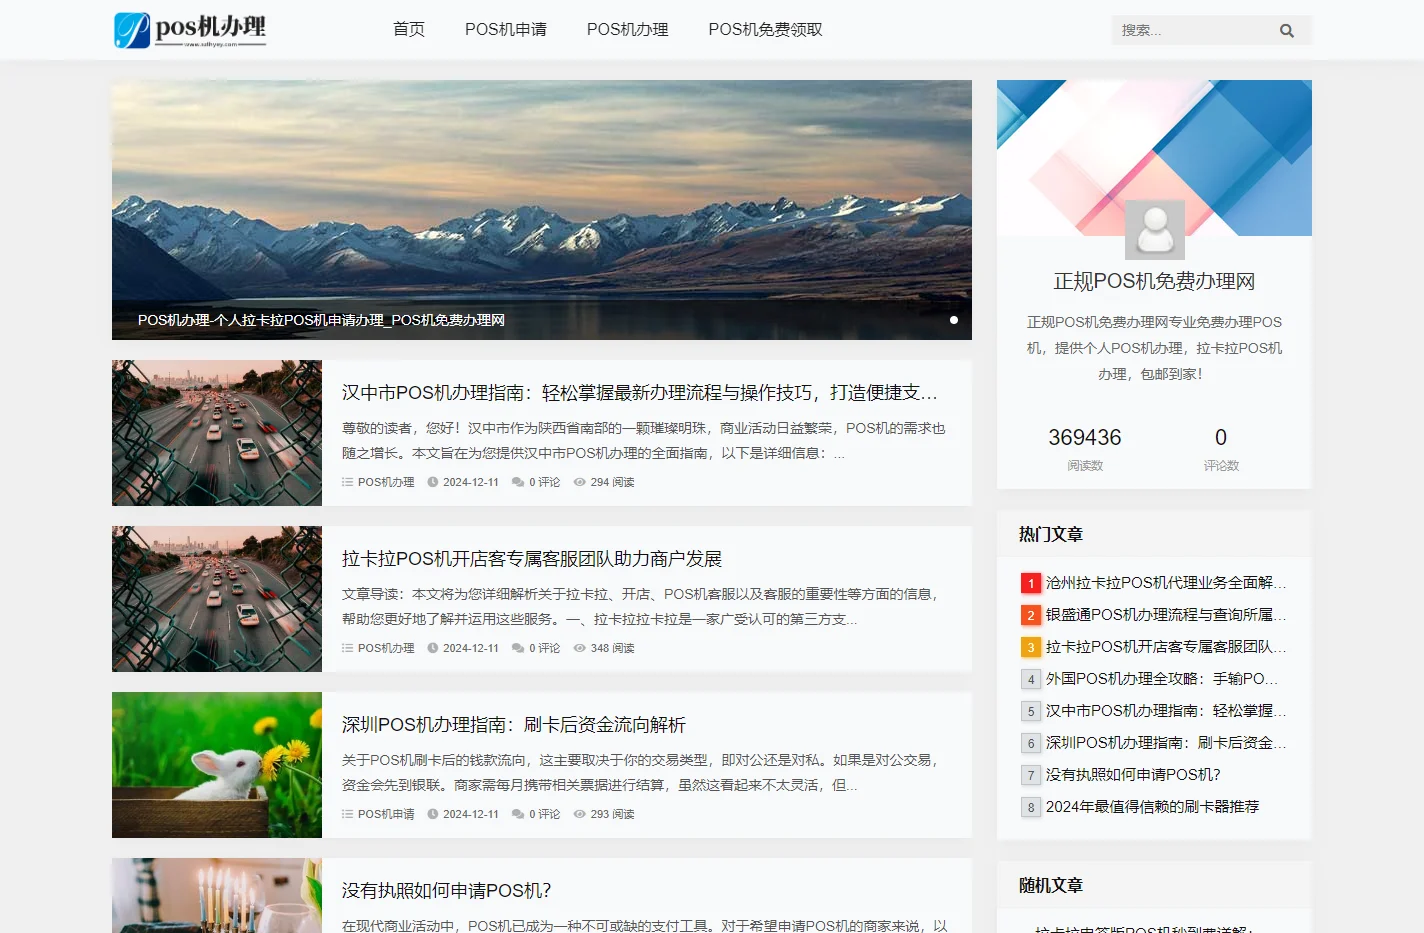
Task: Click eye icon beside 348 阅读
Action: [580, 648]
